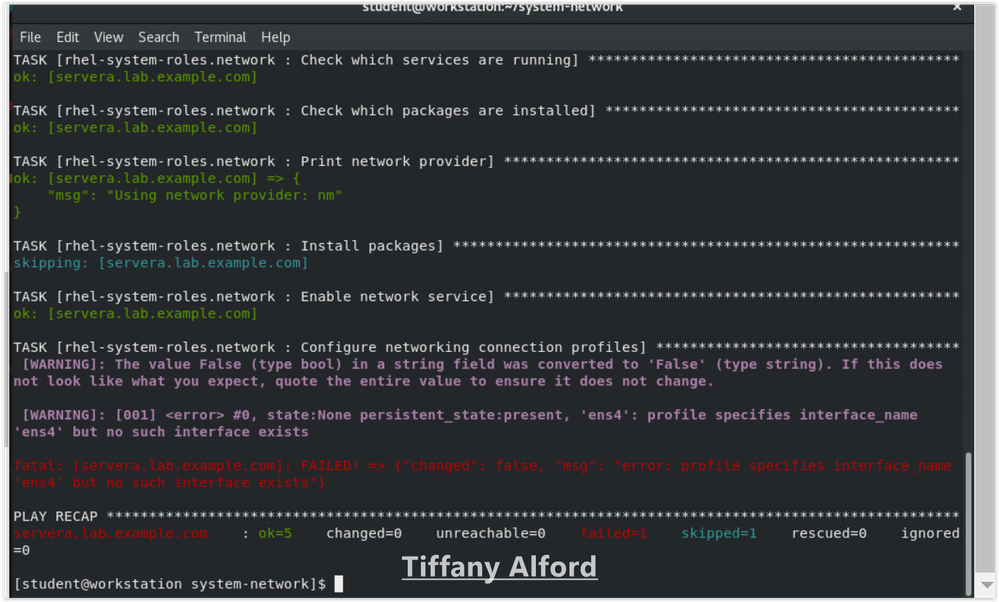
Task: Open the Edit menu
Action: (x=67, y=37)
